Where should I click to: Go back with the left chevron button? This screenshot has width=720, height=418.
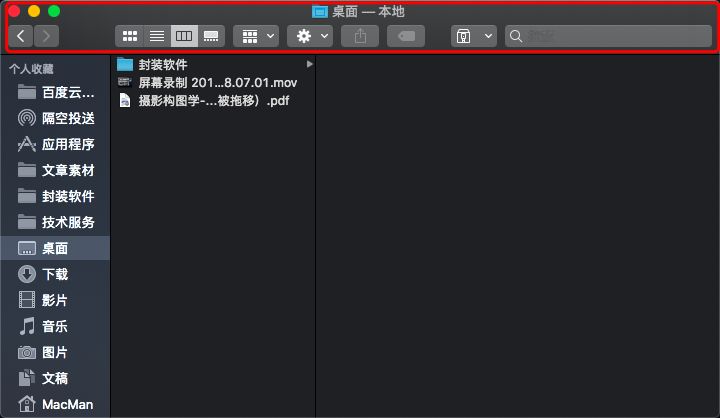21,36
